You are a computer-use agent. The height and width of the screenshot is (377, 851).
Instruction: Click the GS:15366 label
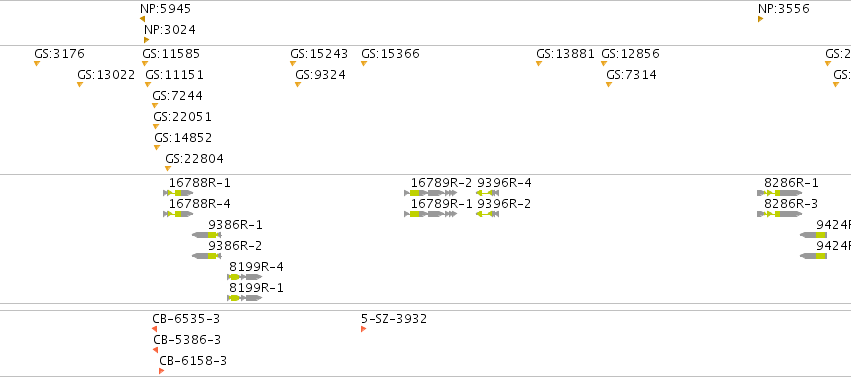390,54
